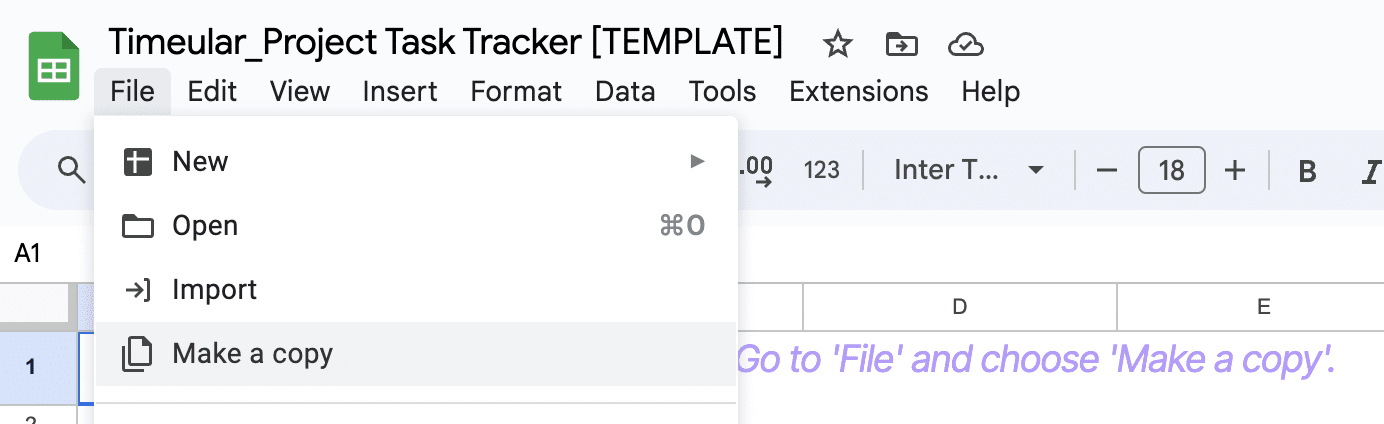The width and height of the screenshot is (1384, 424).
Task: Open the Extensions menu
Action: [859, 91]
